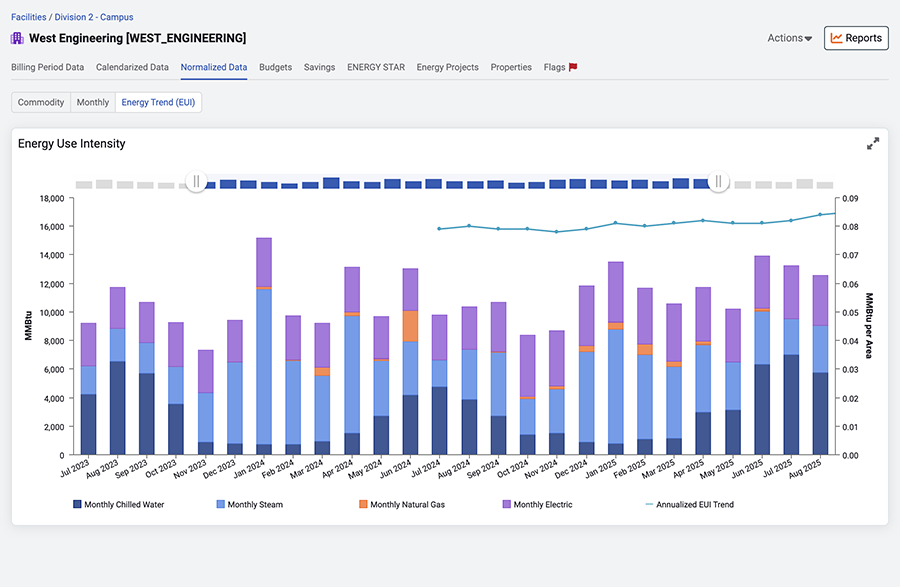Click the chart icon in Reports button

836,38
